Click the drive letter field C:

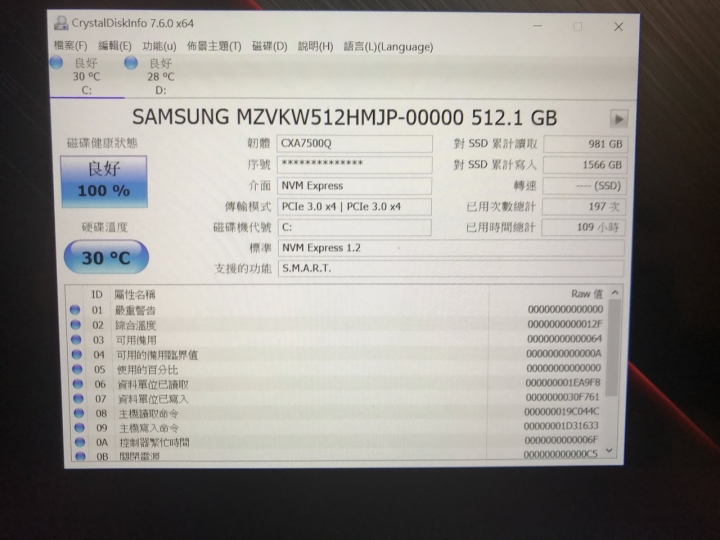pyautogui.click(x=354, y=227)
